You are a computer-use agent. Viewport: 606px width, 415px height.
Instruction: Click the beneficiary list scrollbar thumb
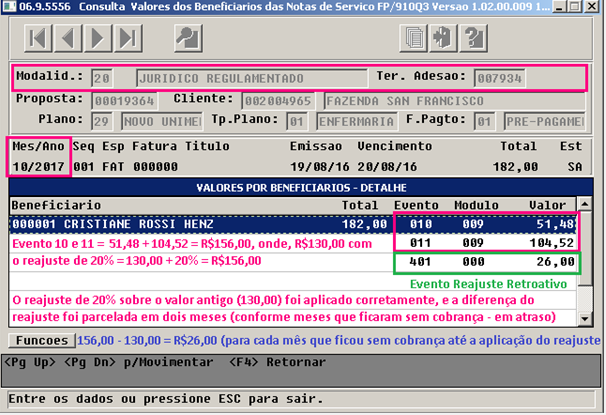point(585,248)
